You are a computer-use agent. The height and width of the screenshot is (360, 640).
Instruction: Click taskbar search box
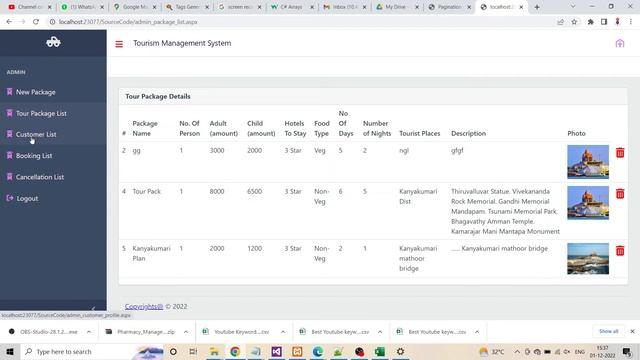coord(92,351)
